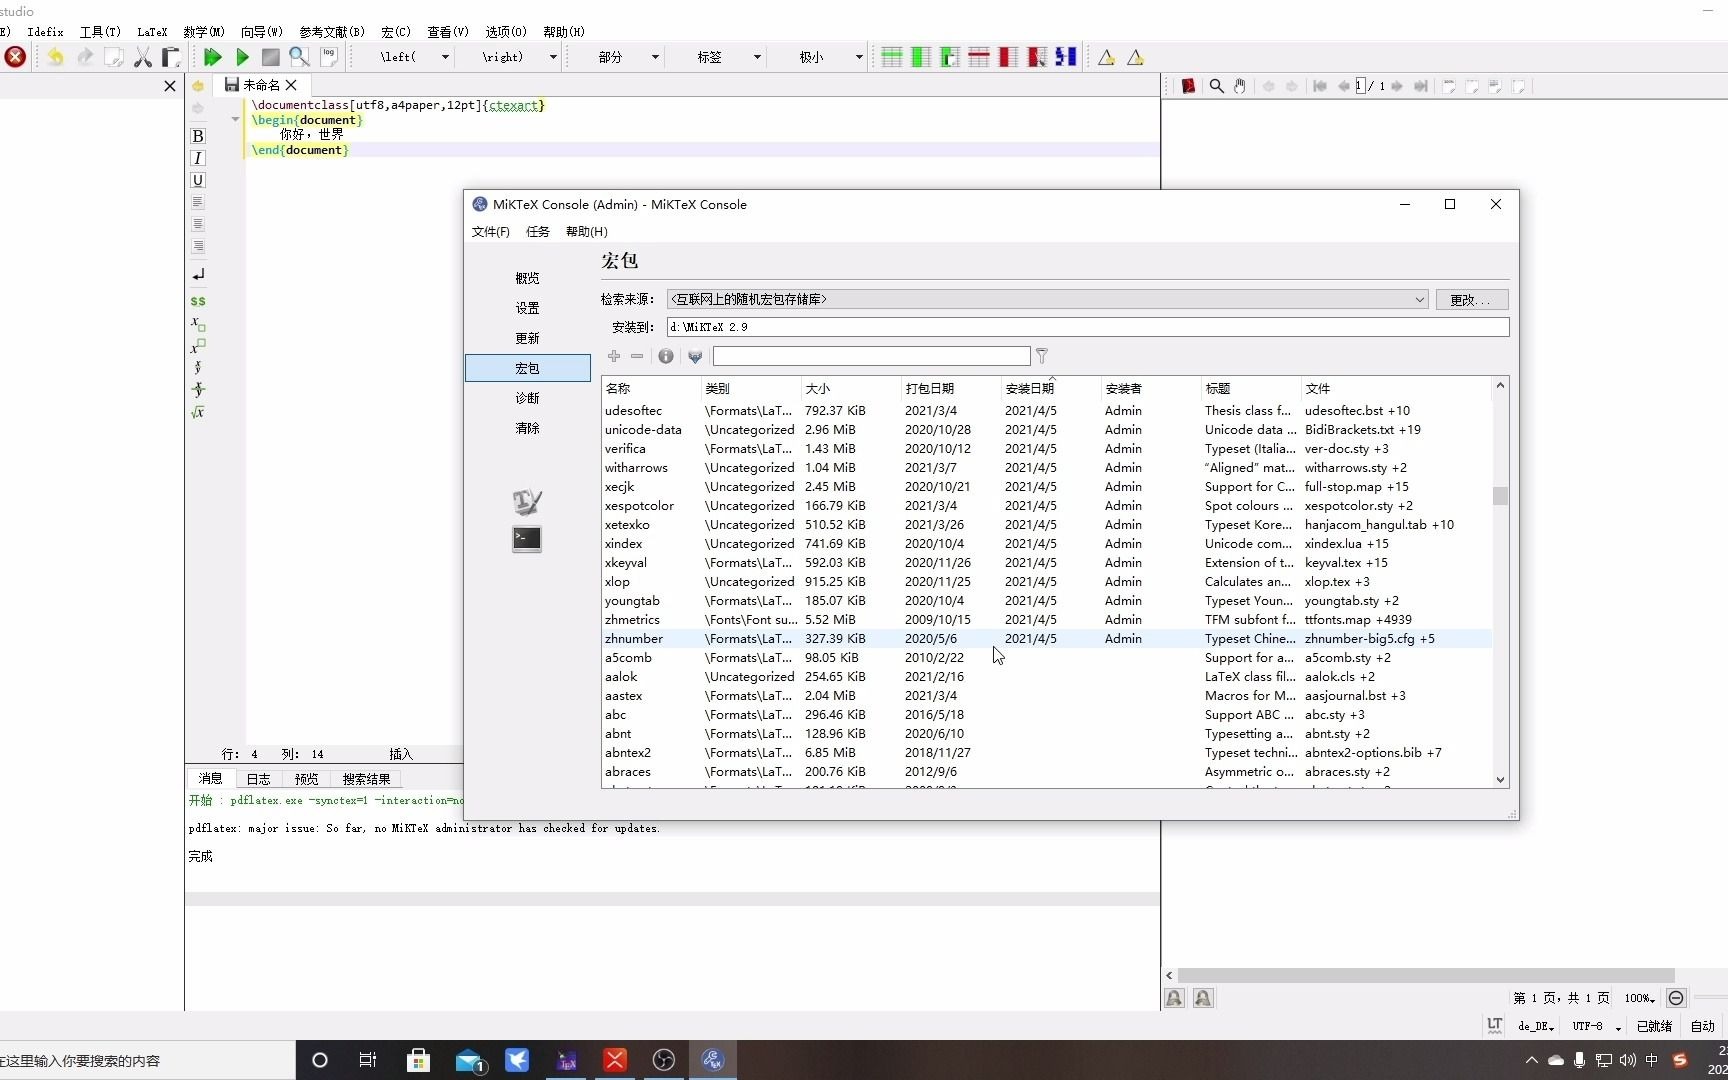Go to the 诊断 page in MiKTeX Console

click(527, 398)
